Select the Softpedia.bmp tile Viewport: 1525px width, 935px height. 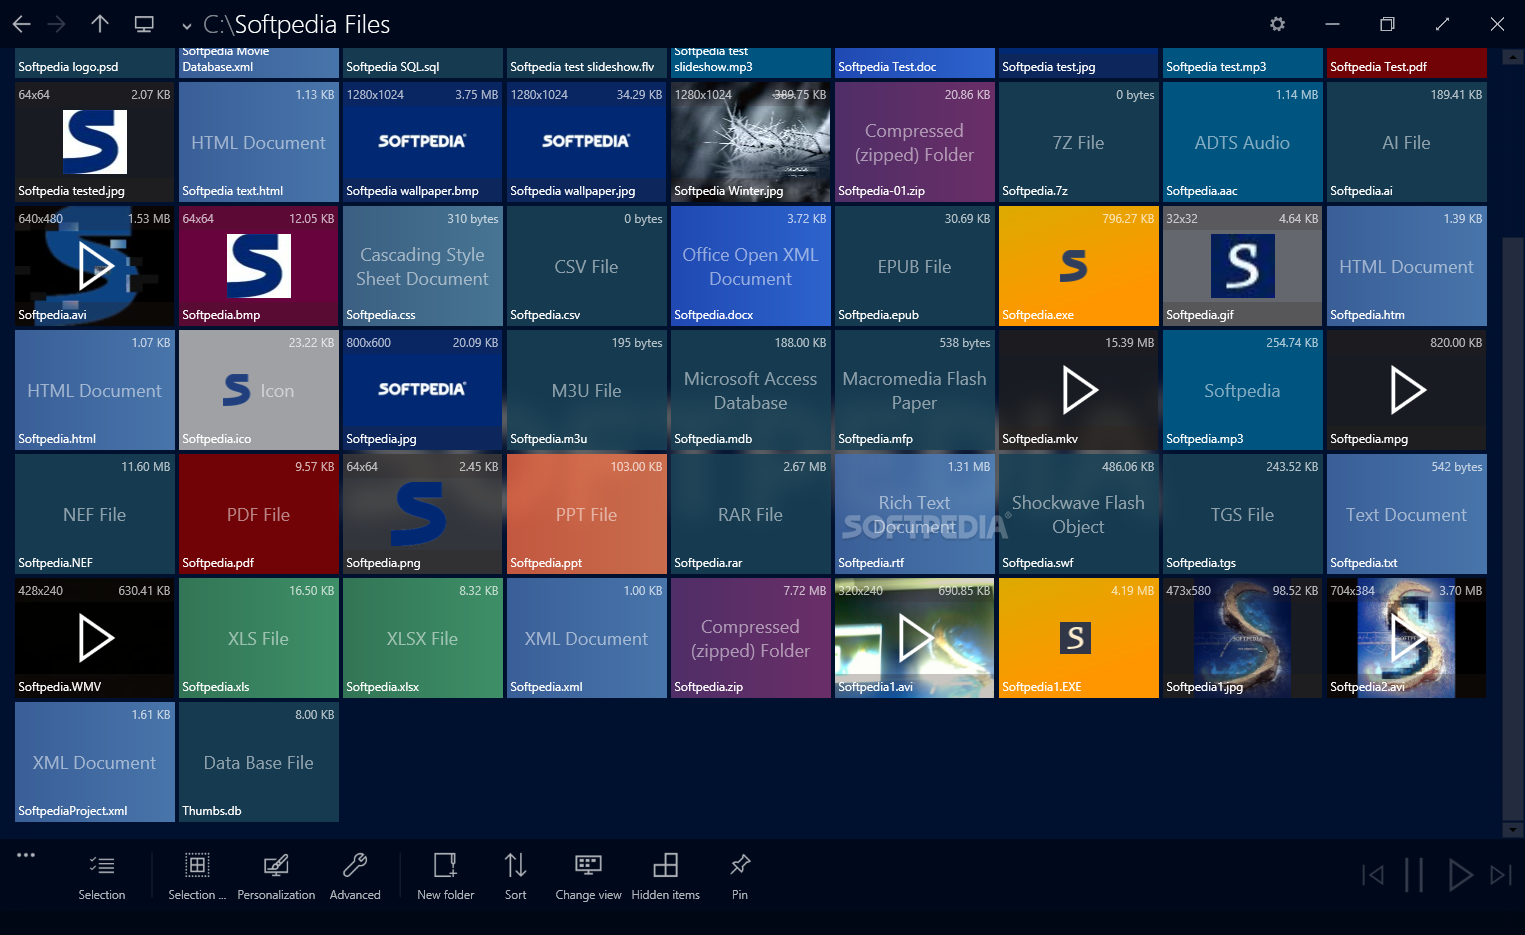tap(259, 266)
